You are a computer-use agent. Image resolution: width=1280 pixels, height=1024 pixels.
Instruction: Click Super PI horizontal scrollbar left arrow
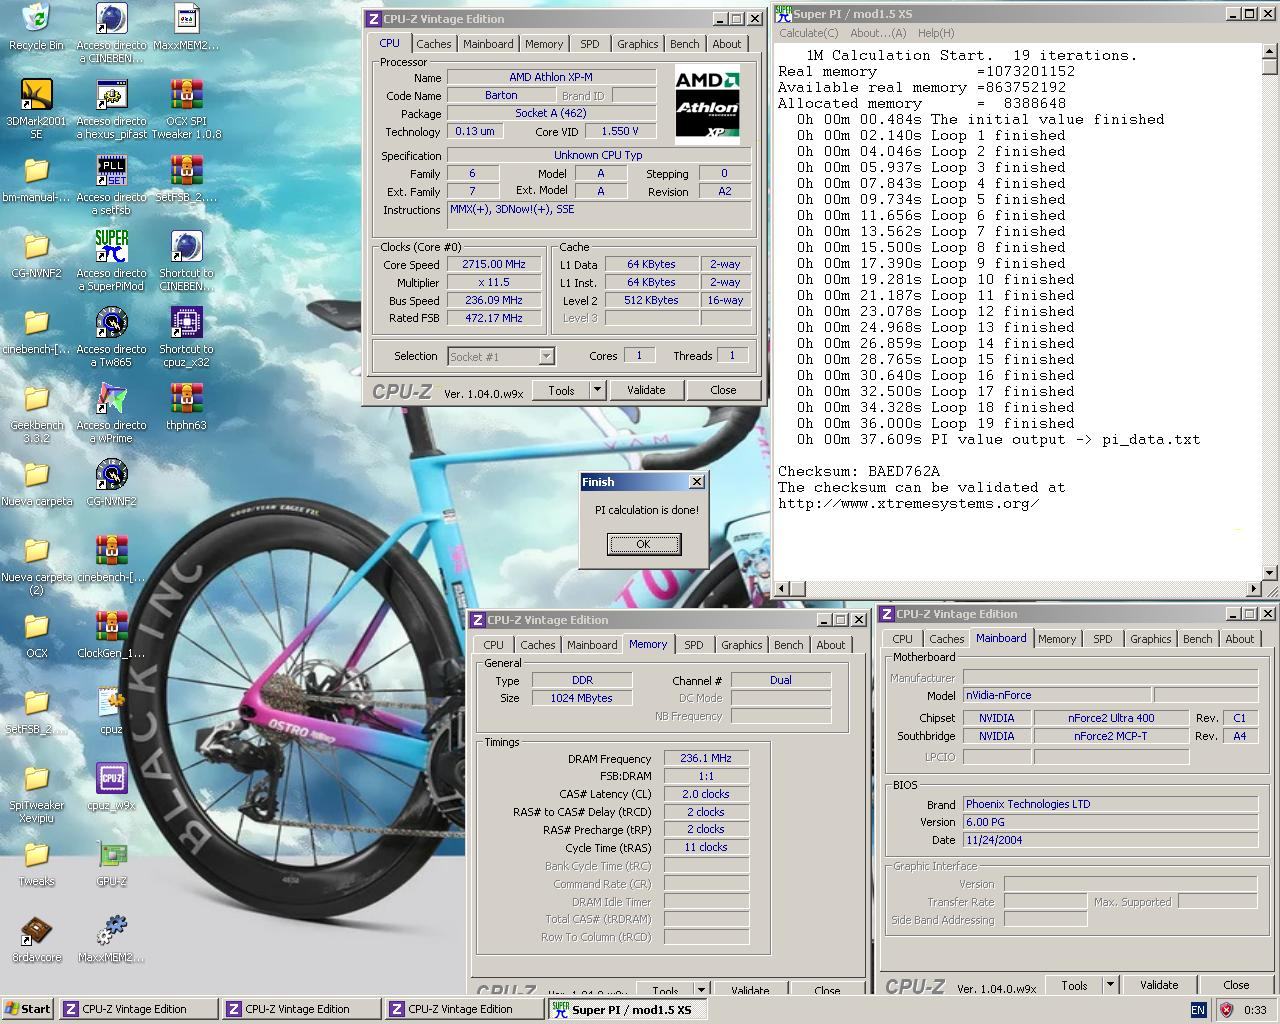coord(782,589)
